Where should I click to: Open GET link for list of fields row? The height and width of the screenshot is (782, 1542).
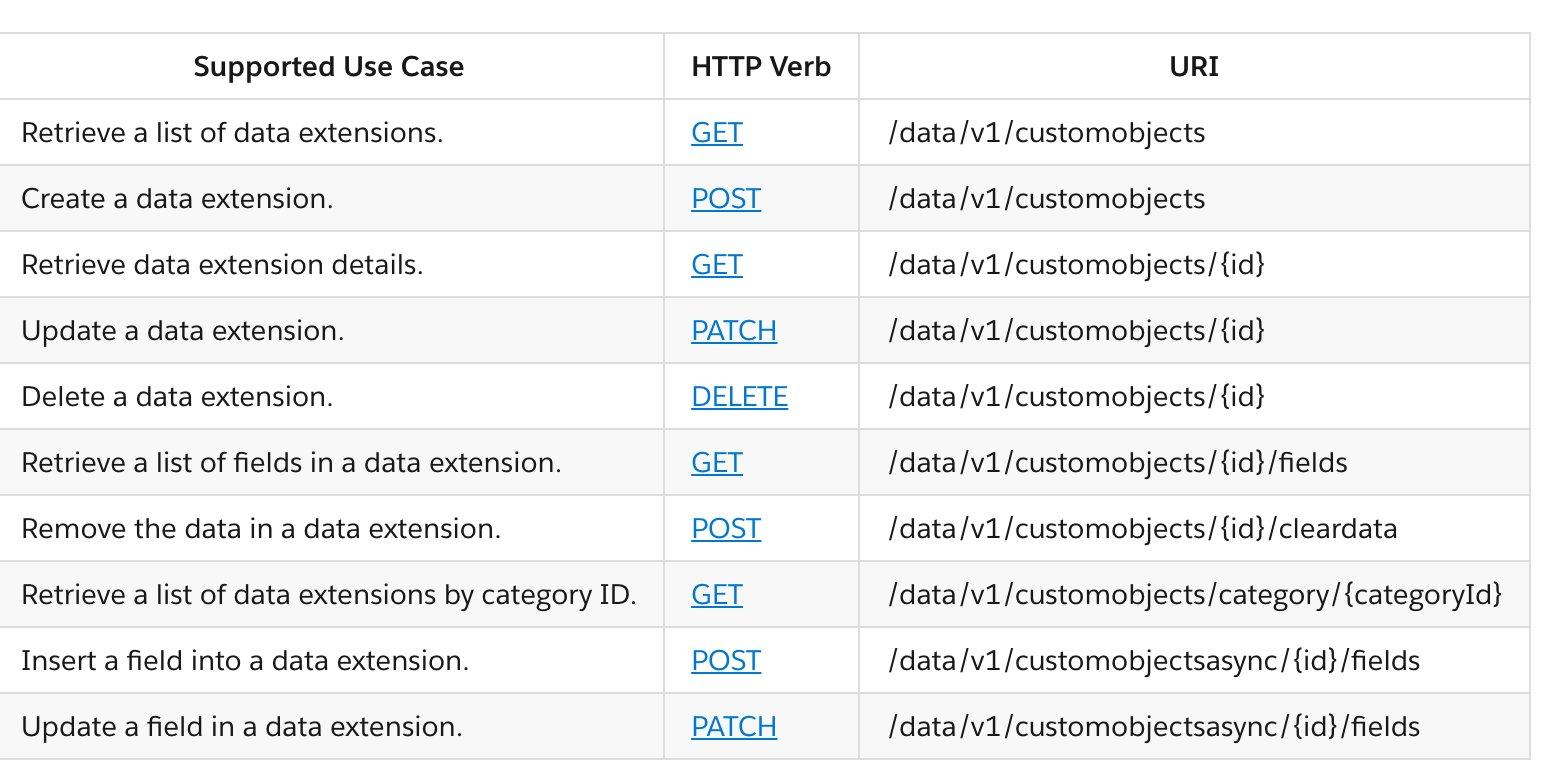click(716, 463)
